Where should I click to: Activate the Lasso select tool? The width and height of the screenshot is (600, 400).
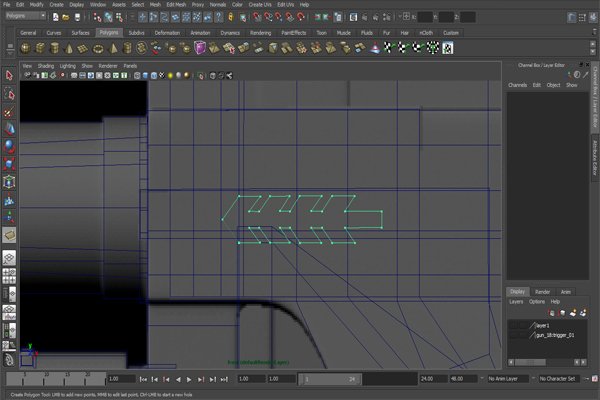9,94
